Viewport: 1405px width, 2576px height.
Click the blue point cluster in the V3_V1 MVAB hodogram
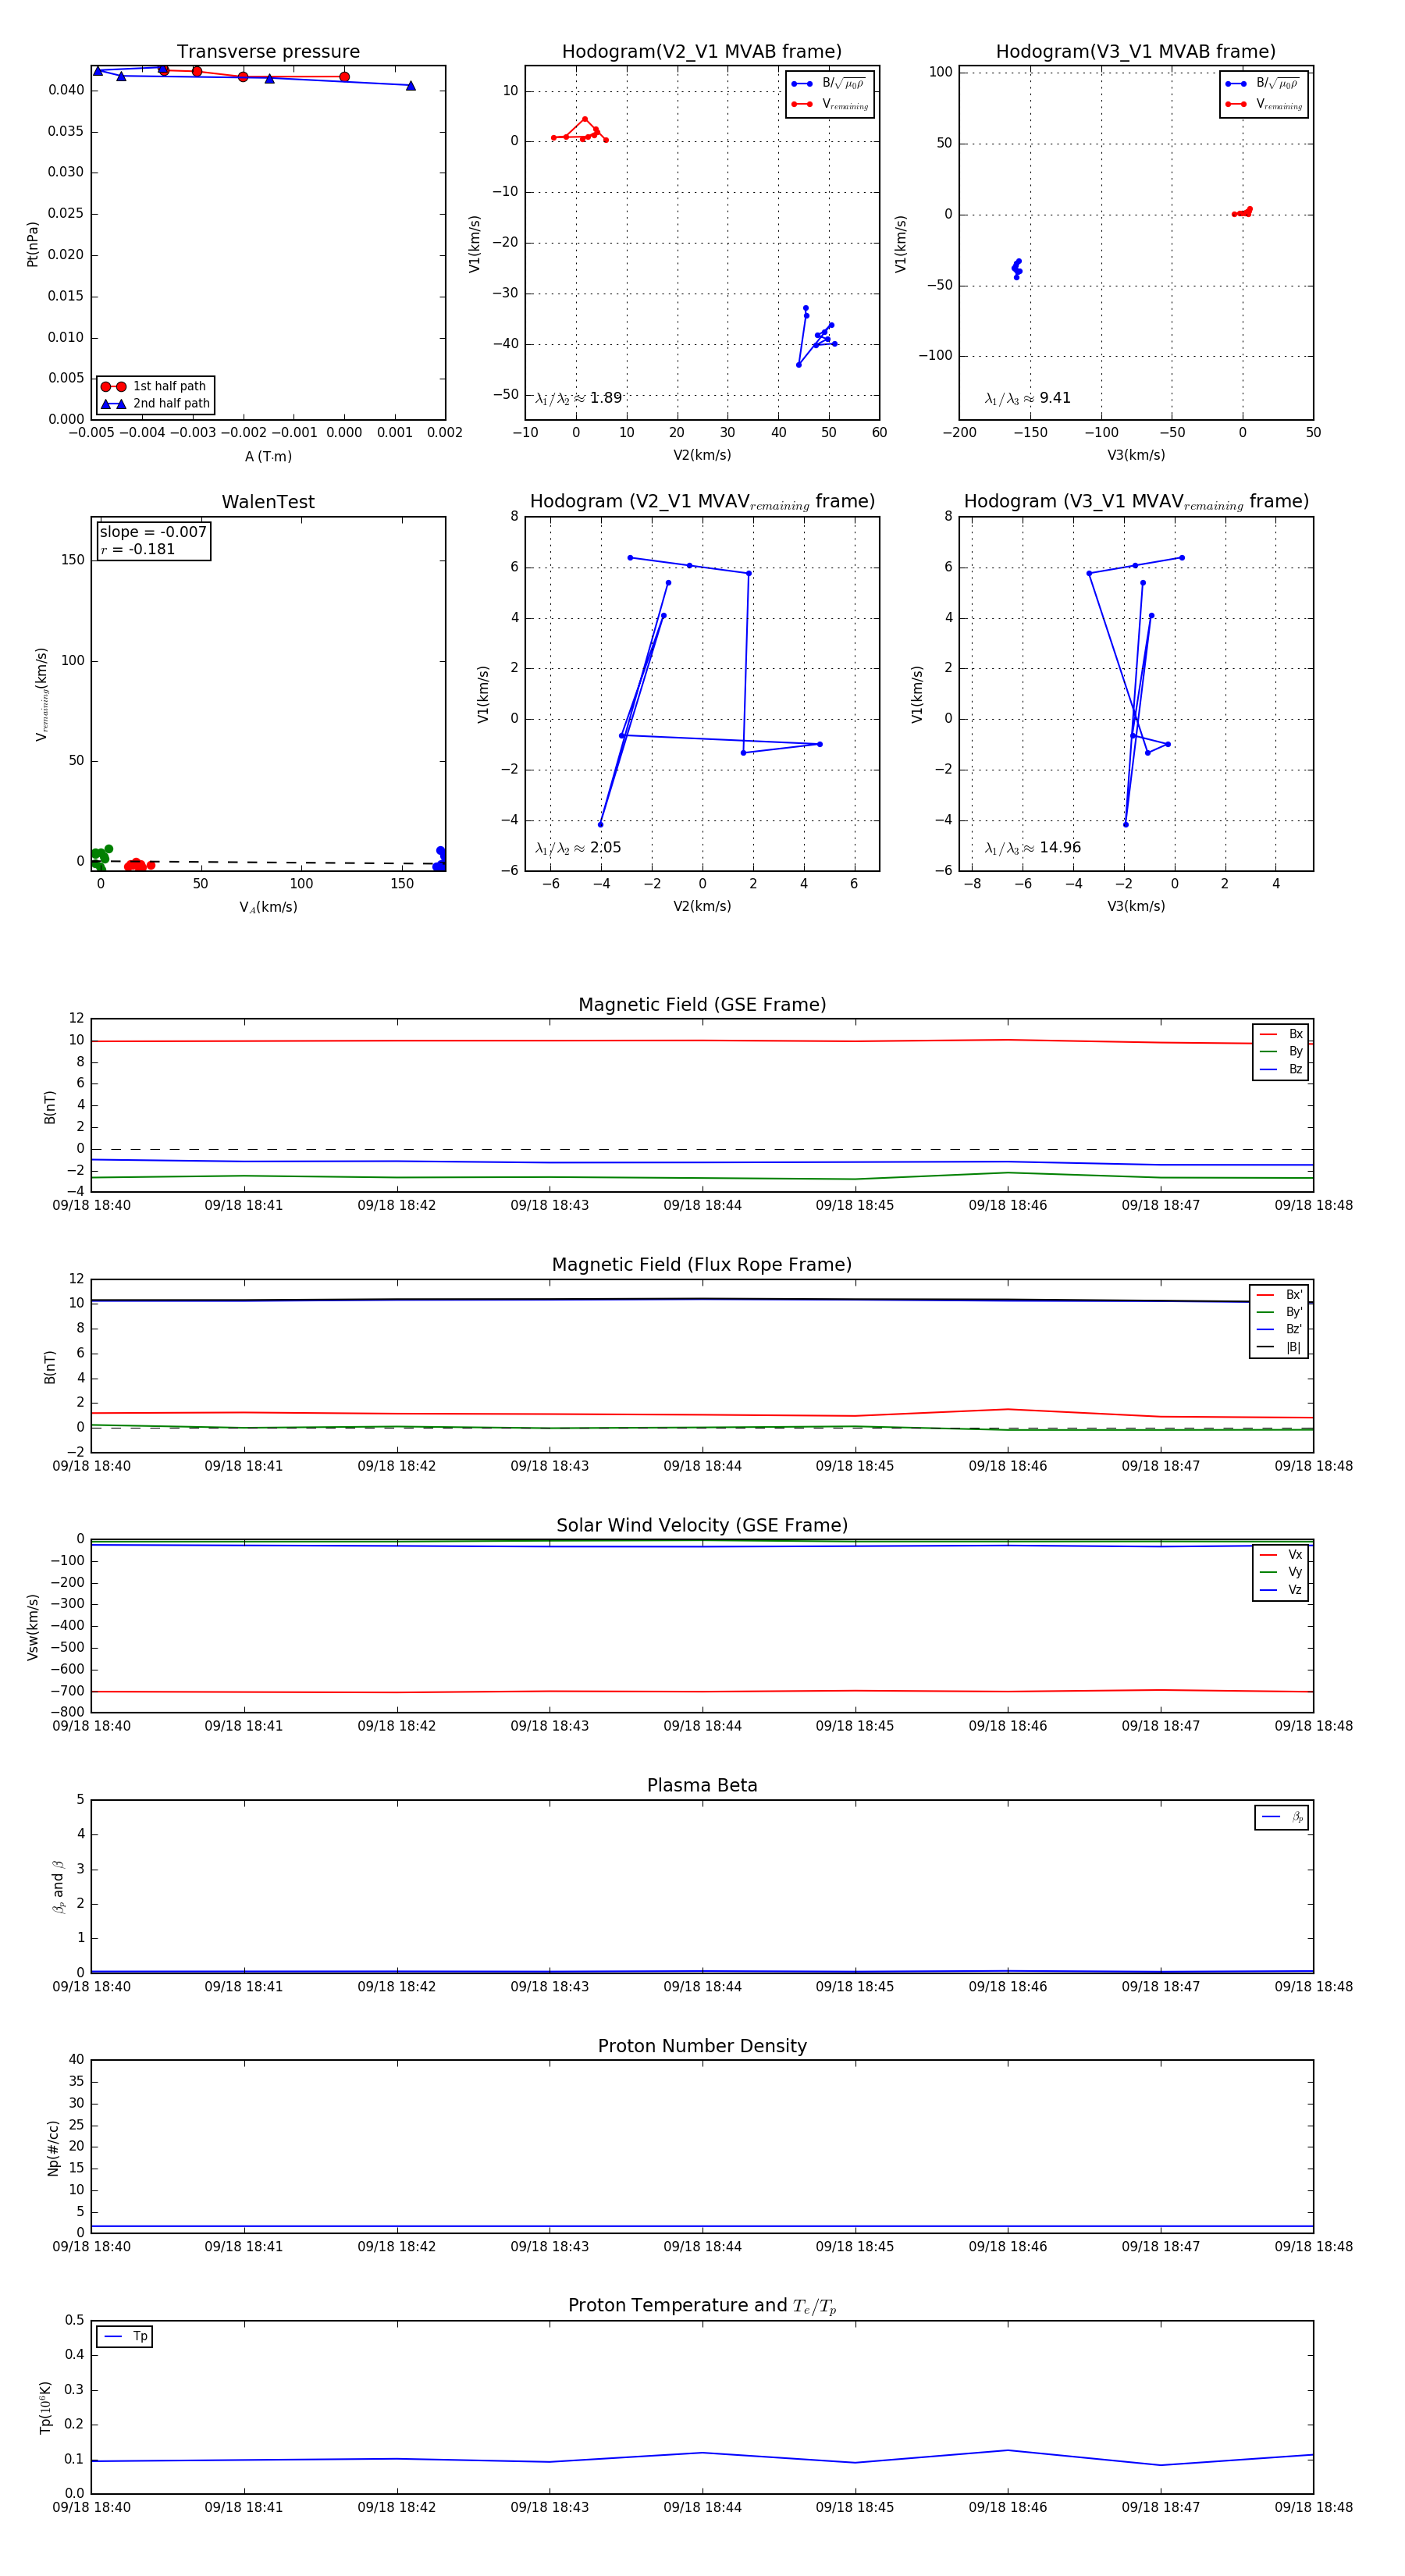click(1017, 269)
